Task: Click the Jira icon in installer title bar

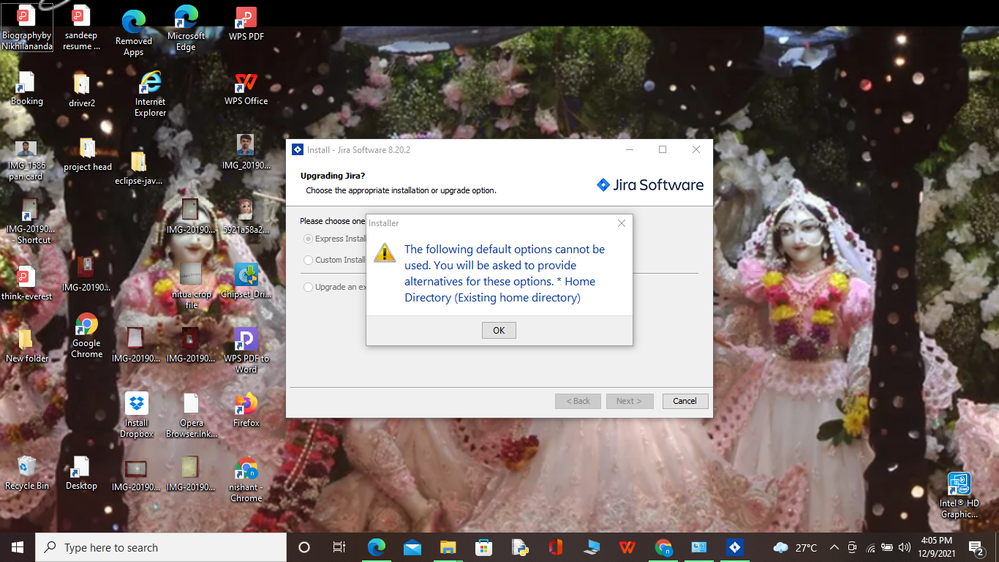Action: 297,150
